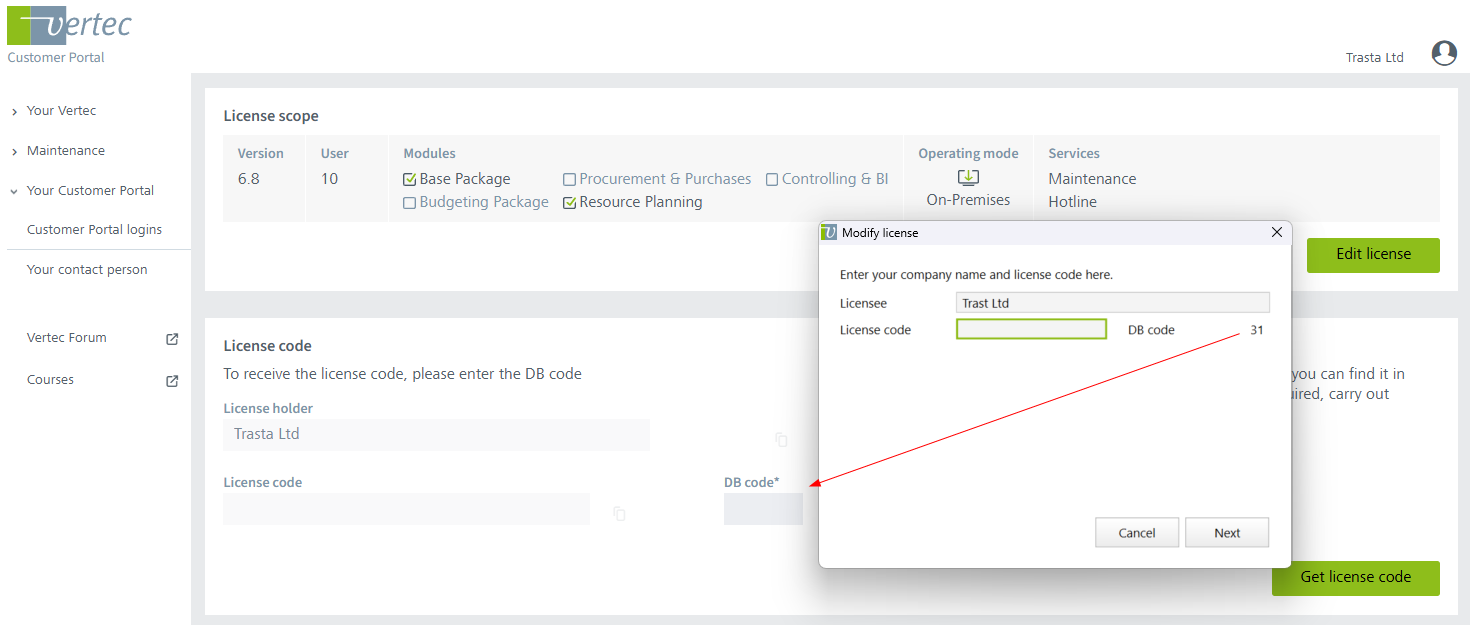Enable the Procurement & Purchases checkbox

(x=569, y=180)
